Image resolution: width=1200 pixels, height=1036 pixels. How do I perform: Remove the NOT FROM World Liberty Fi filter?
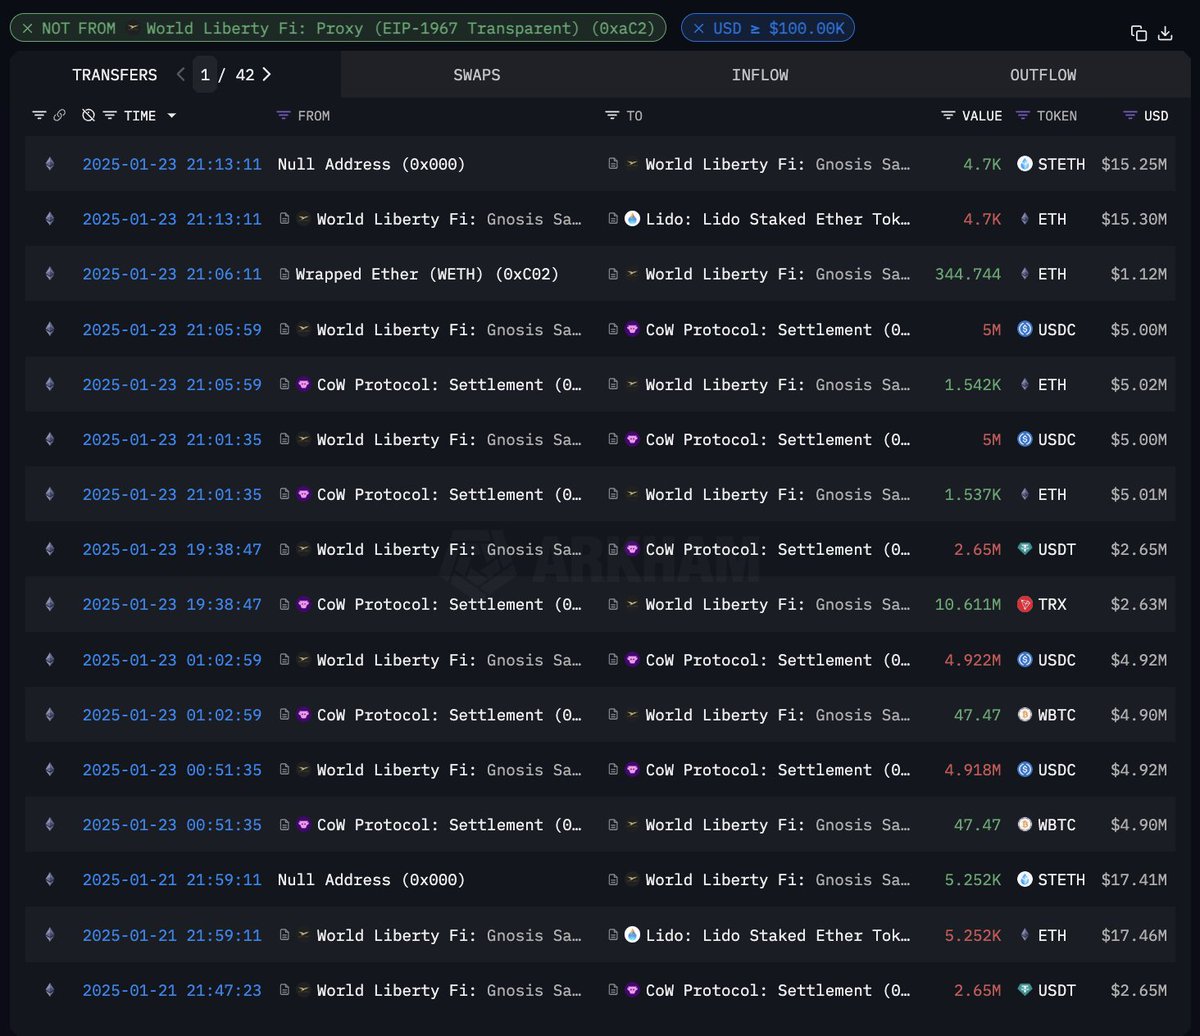(27, 28)
